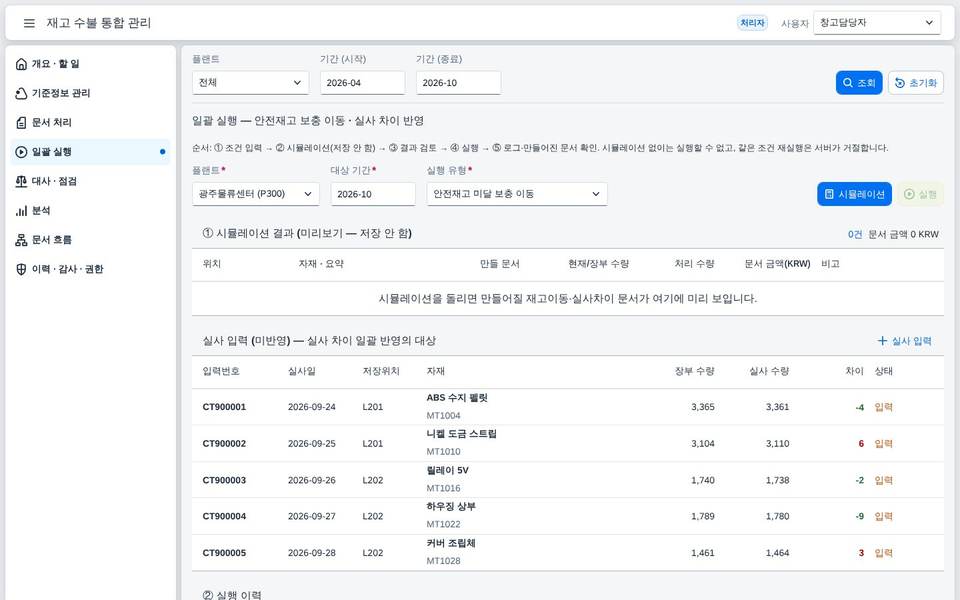Click the calculator icon in 시뮬레이션 button

829,194
